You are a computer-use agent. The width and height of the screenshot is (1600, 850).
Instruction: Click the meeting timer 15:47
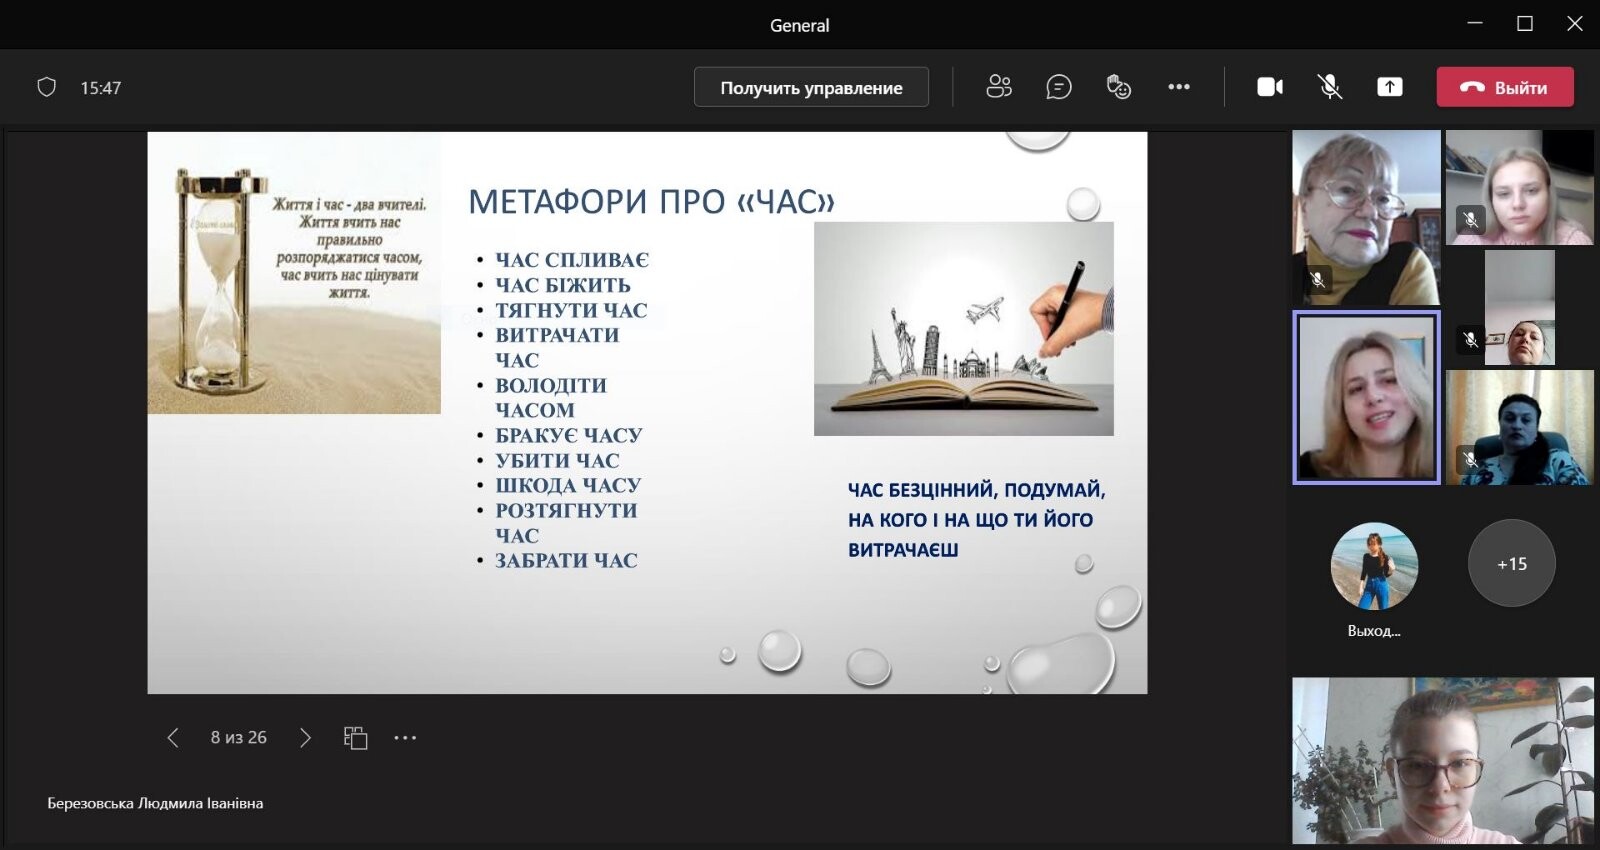click(101, 88)
